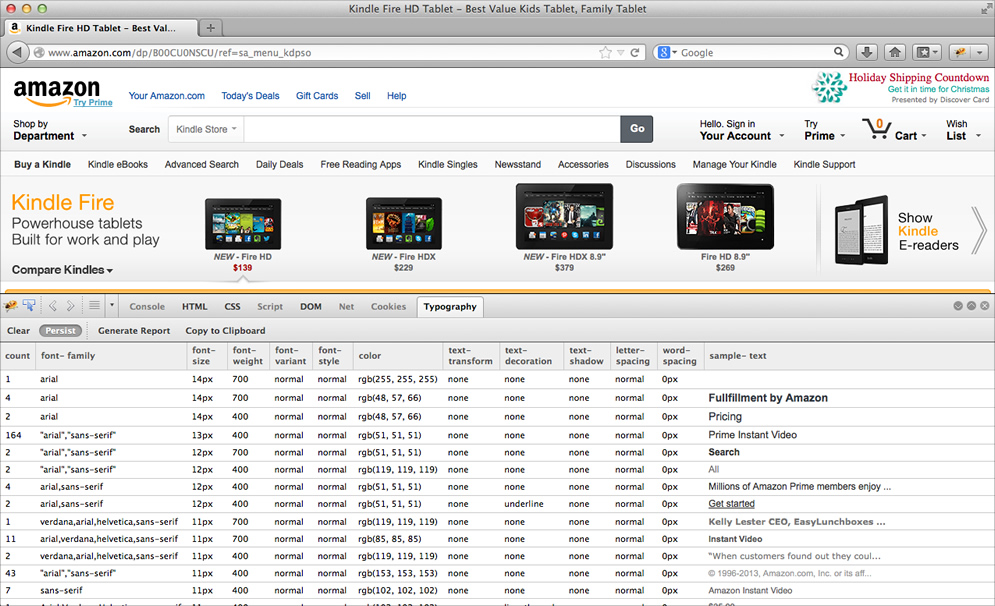Screen dimensions: 995x606
Task: Open the Google search engine selector
Action: pos(667,53)
